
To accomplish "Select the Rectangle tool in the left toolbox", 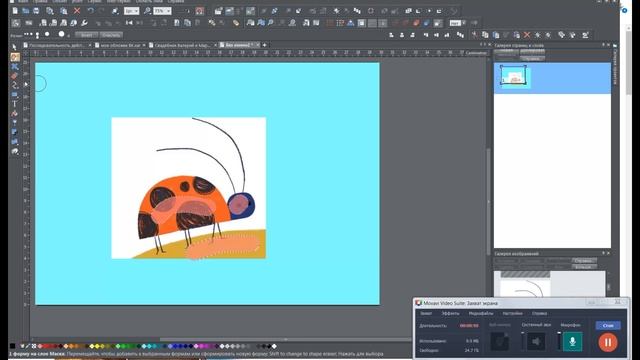I will (15, 95).
